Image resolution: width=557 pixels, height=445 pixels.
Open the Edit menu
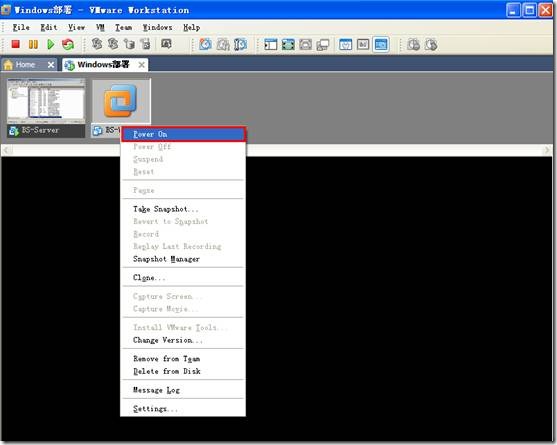[49, 27]
